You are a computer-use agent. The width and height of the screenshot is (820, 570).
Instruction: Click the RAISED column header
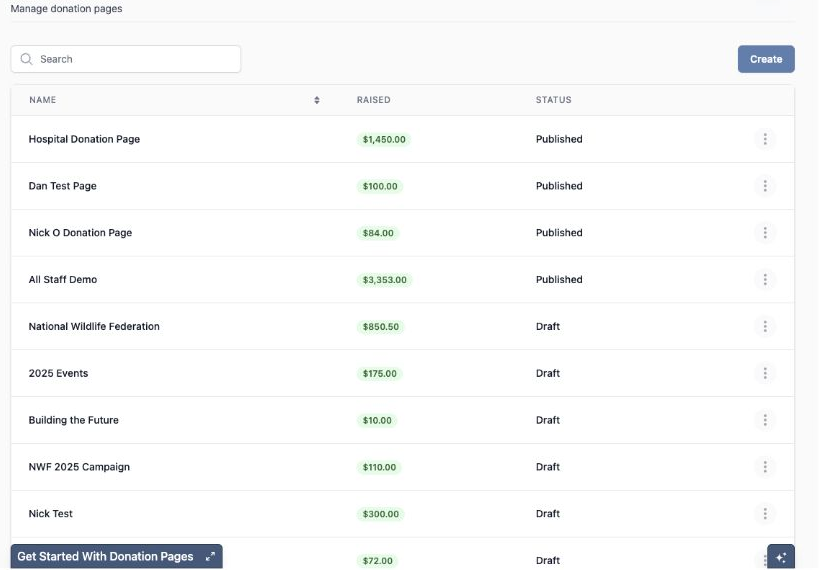pos(373,100)
